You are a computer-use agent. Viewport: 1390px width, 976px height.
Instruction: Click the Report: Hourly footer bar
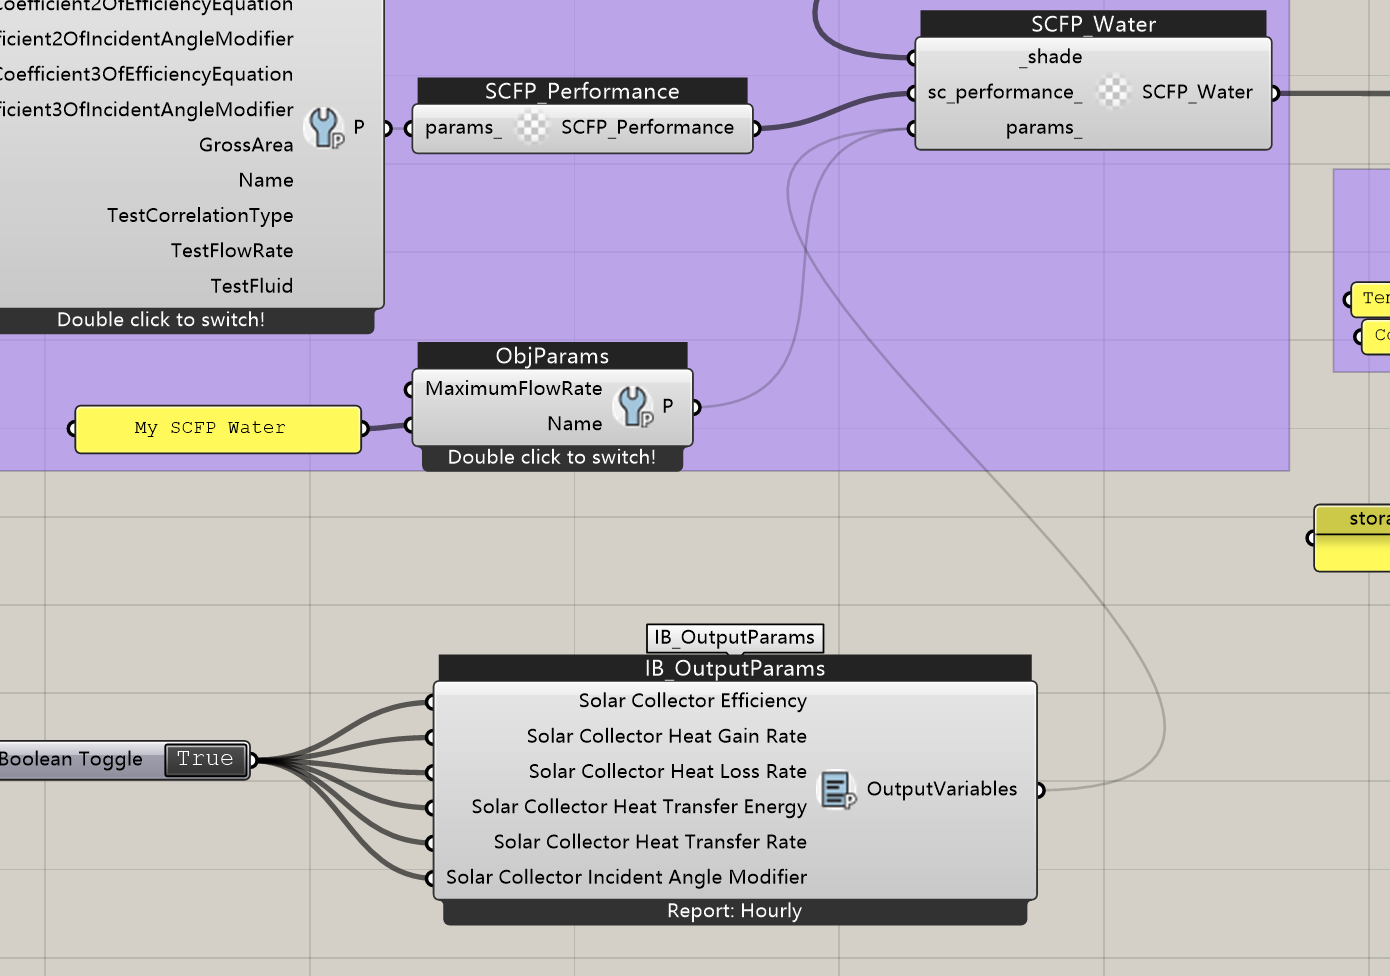(734, 911)
